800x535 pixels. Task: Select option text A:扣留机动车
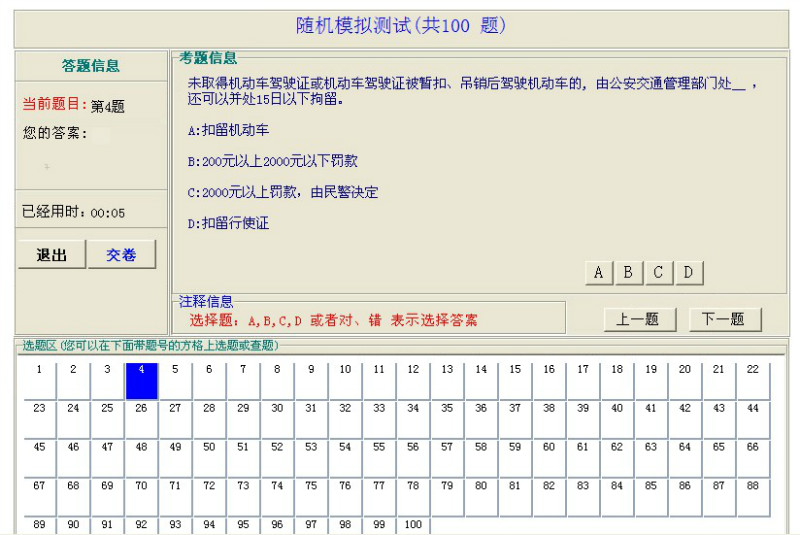point(228,130)
